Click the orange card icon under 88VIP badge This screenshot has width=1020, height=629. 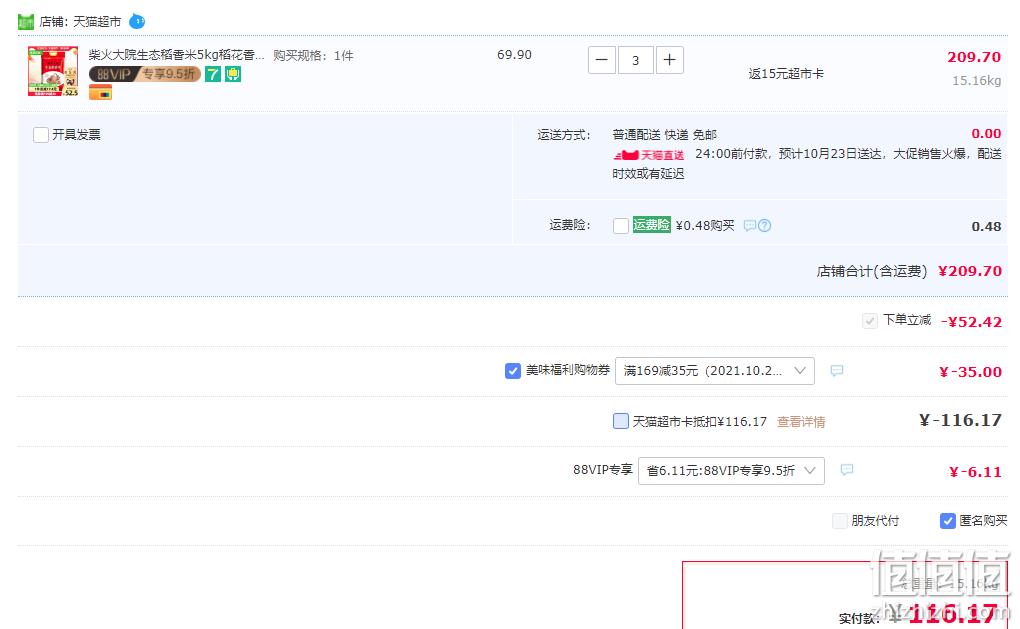tap(100, 93)
